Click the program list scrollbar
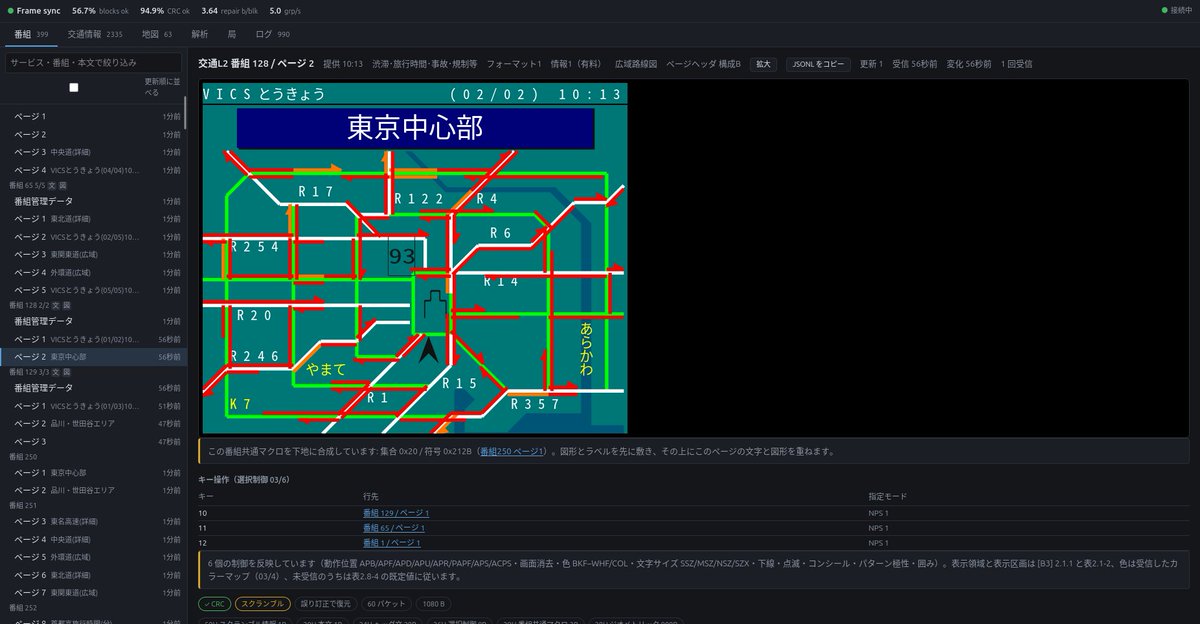Viewport: 1200px width, 624px height. (185, 113)
